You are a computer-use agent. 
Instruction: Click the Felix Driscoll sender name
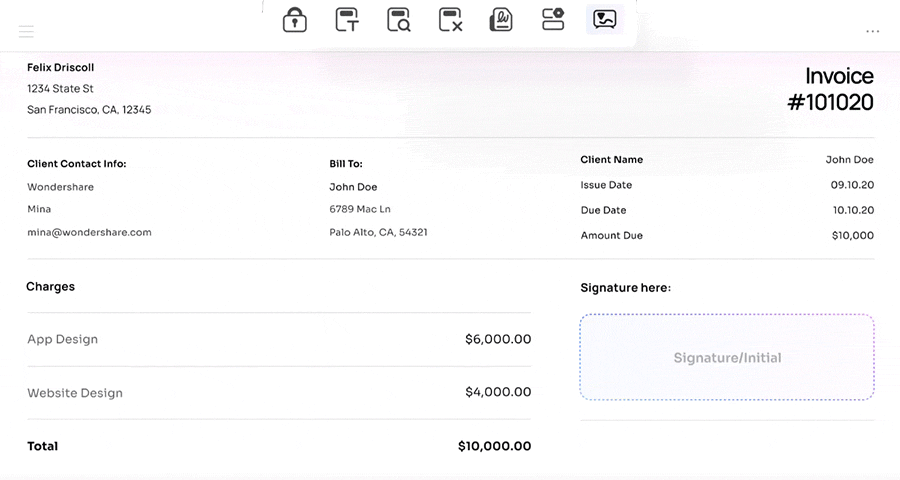pyautogui.click(x=60, y=67)
